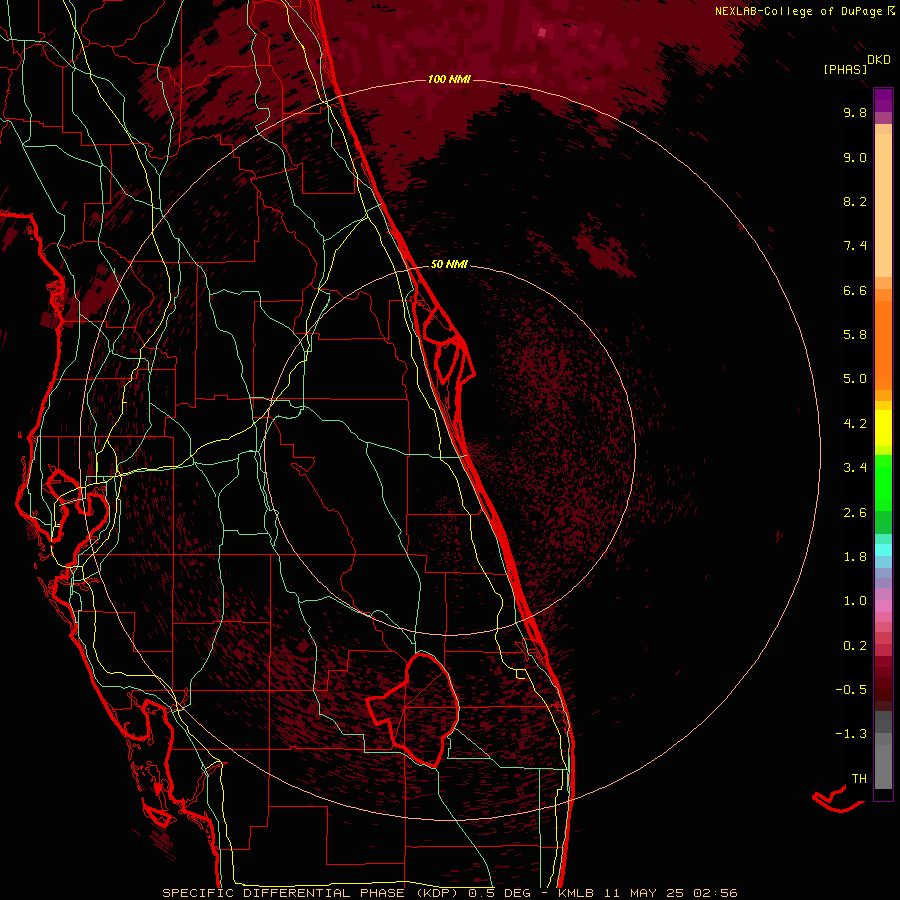900x900 pixels.
Task: Pick the cyan band beside 1.8
Action: point(883,550)
